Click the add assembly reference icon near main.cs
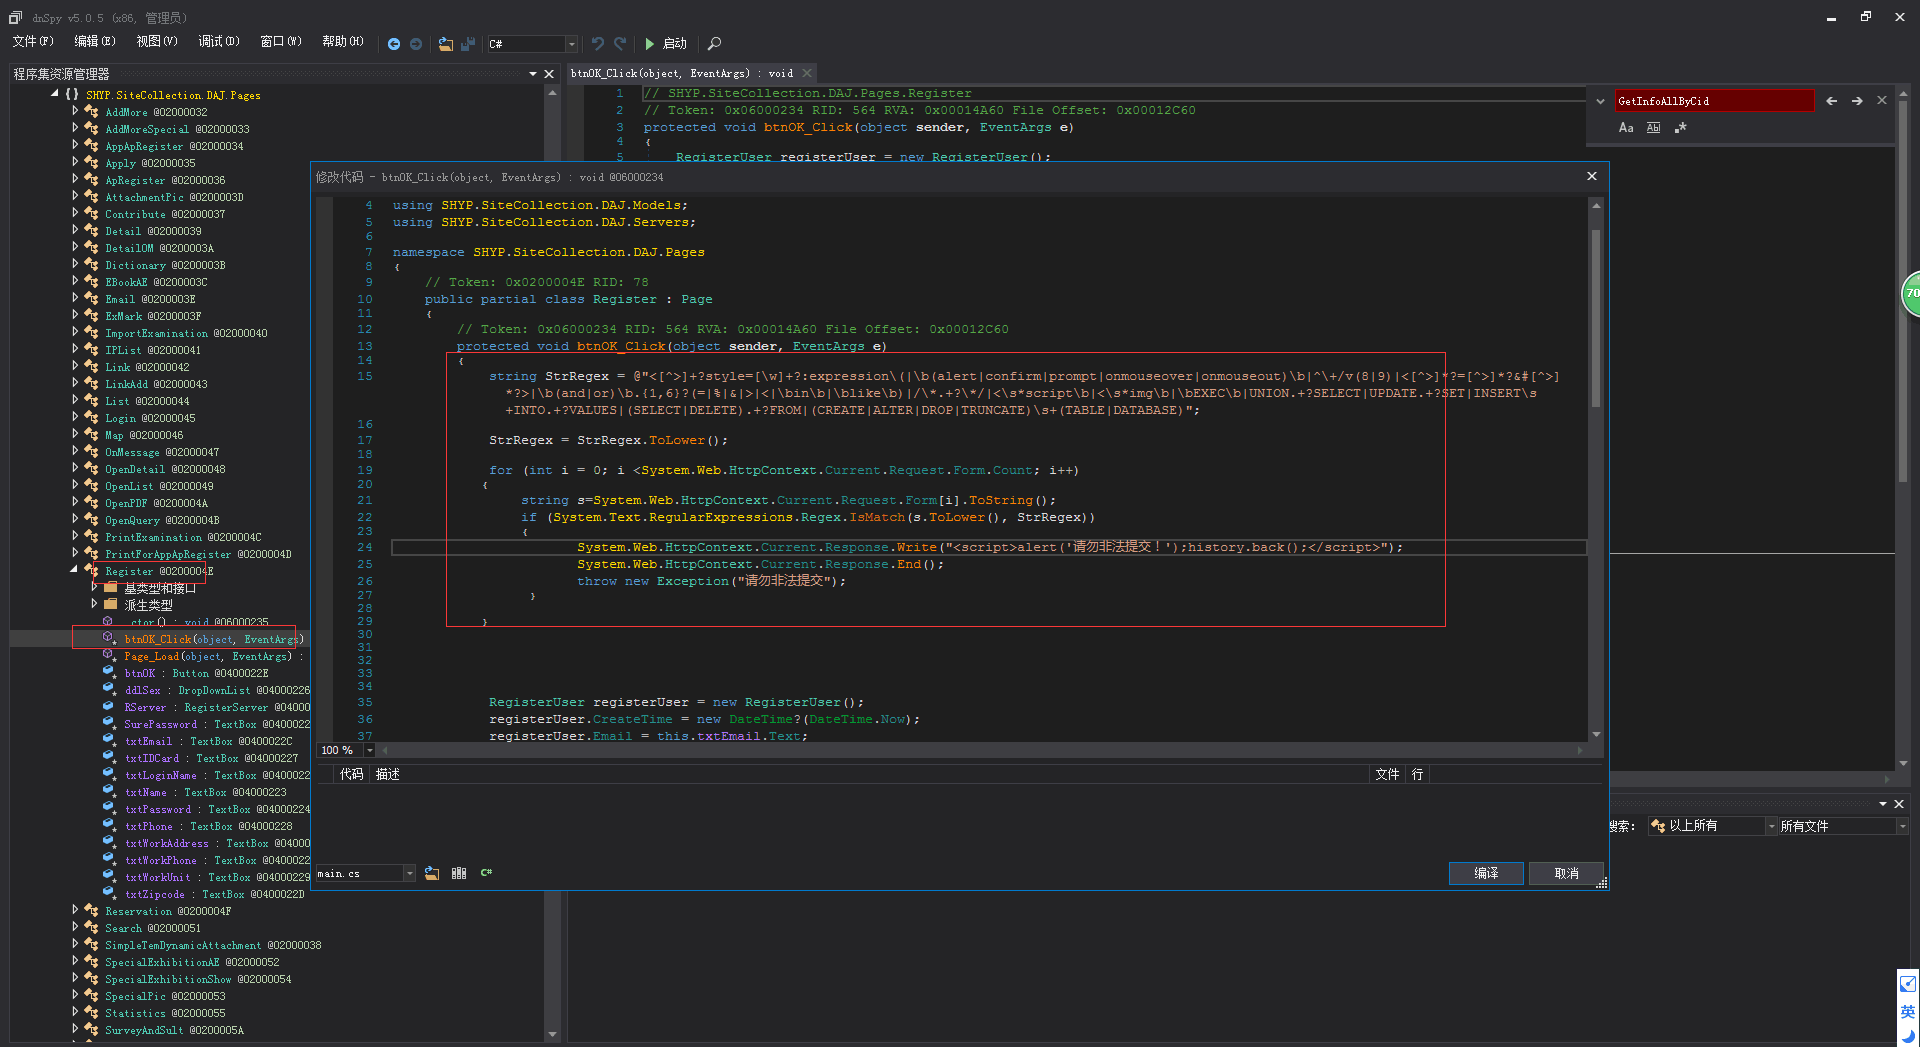This screenshot has width=1920, height=1047. click(432, 873)
